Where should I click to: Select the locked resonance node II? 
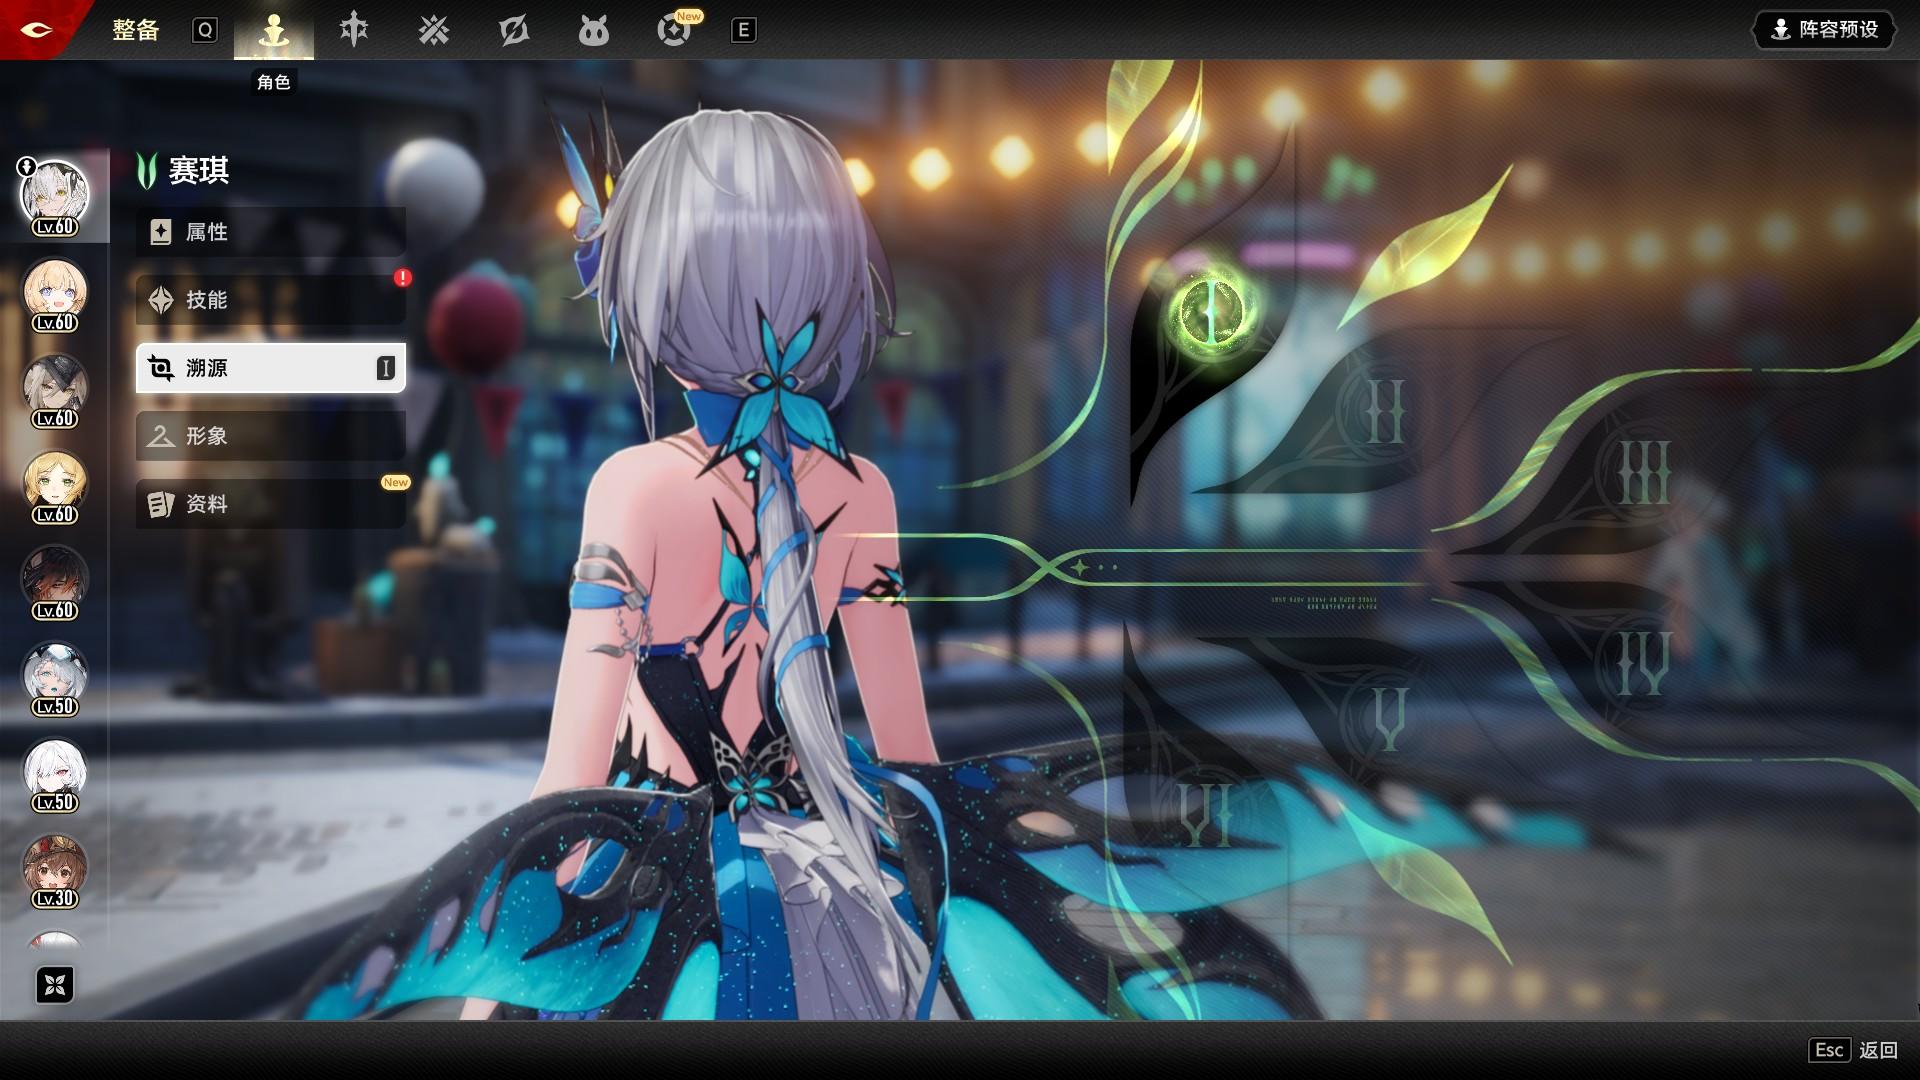[x=1386, y=410]
